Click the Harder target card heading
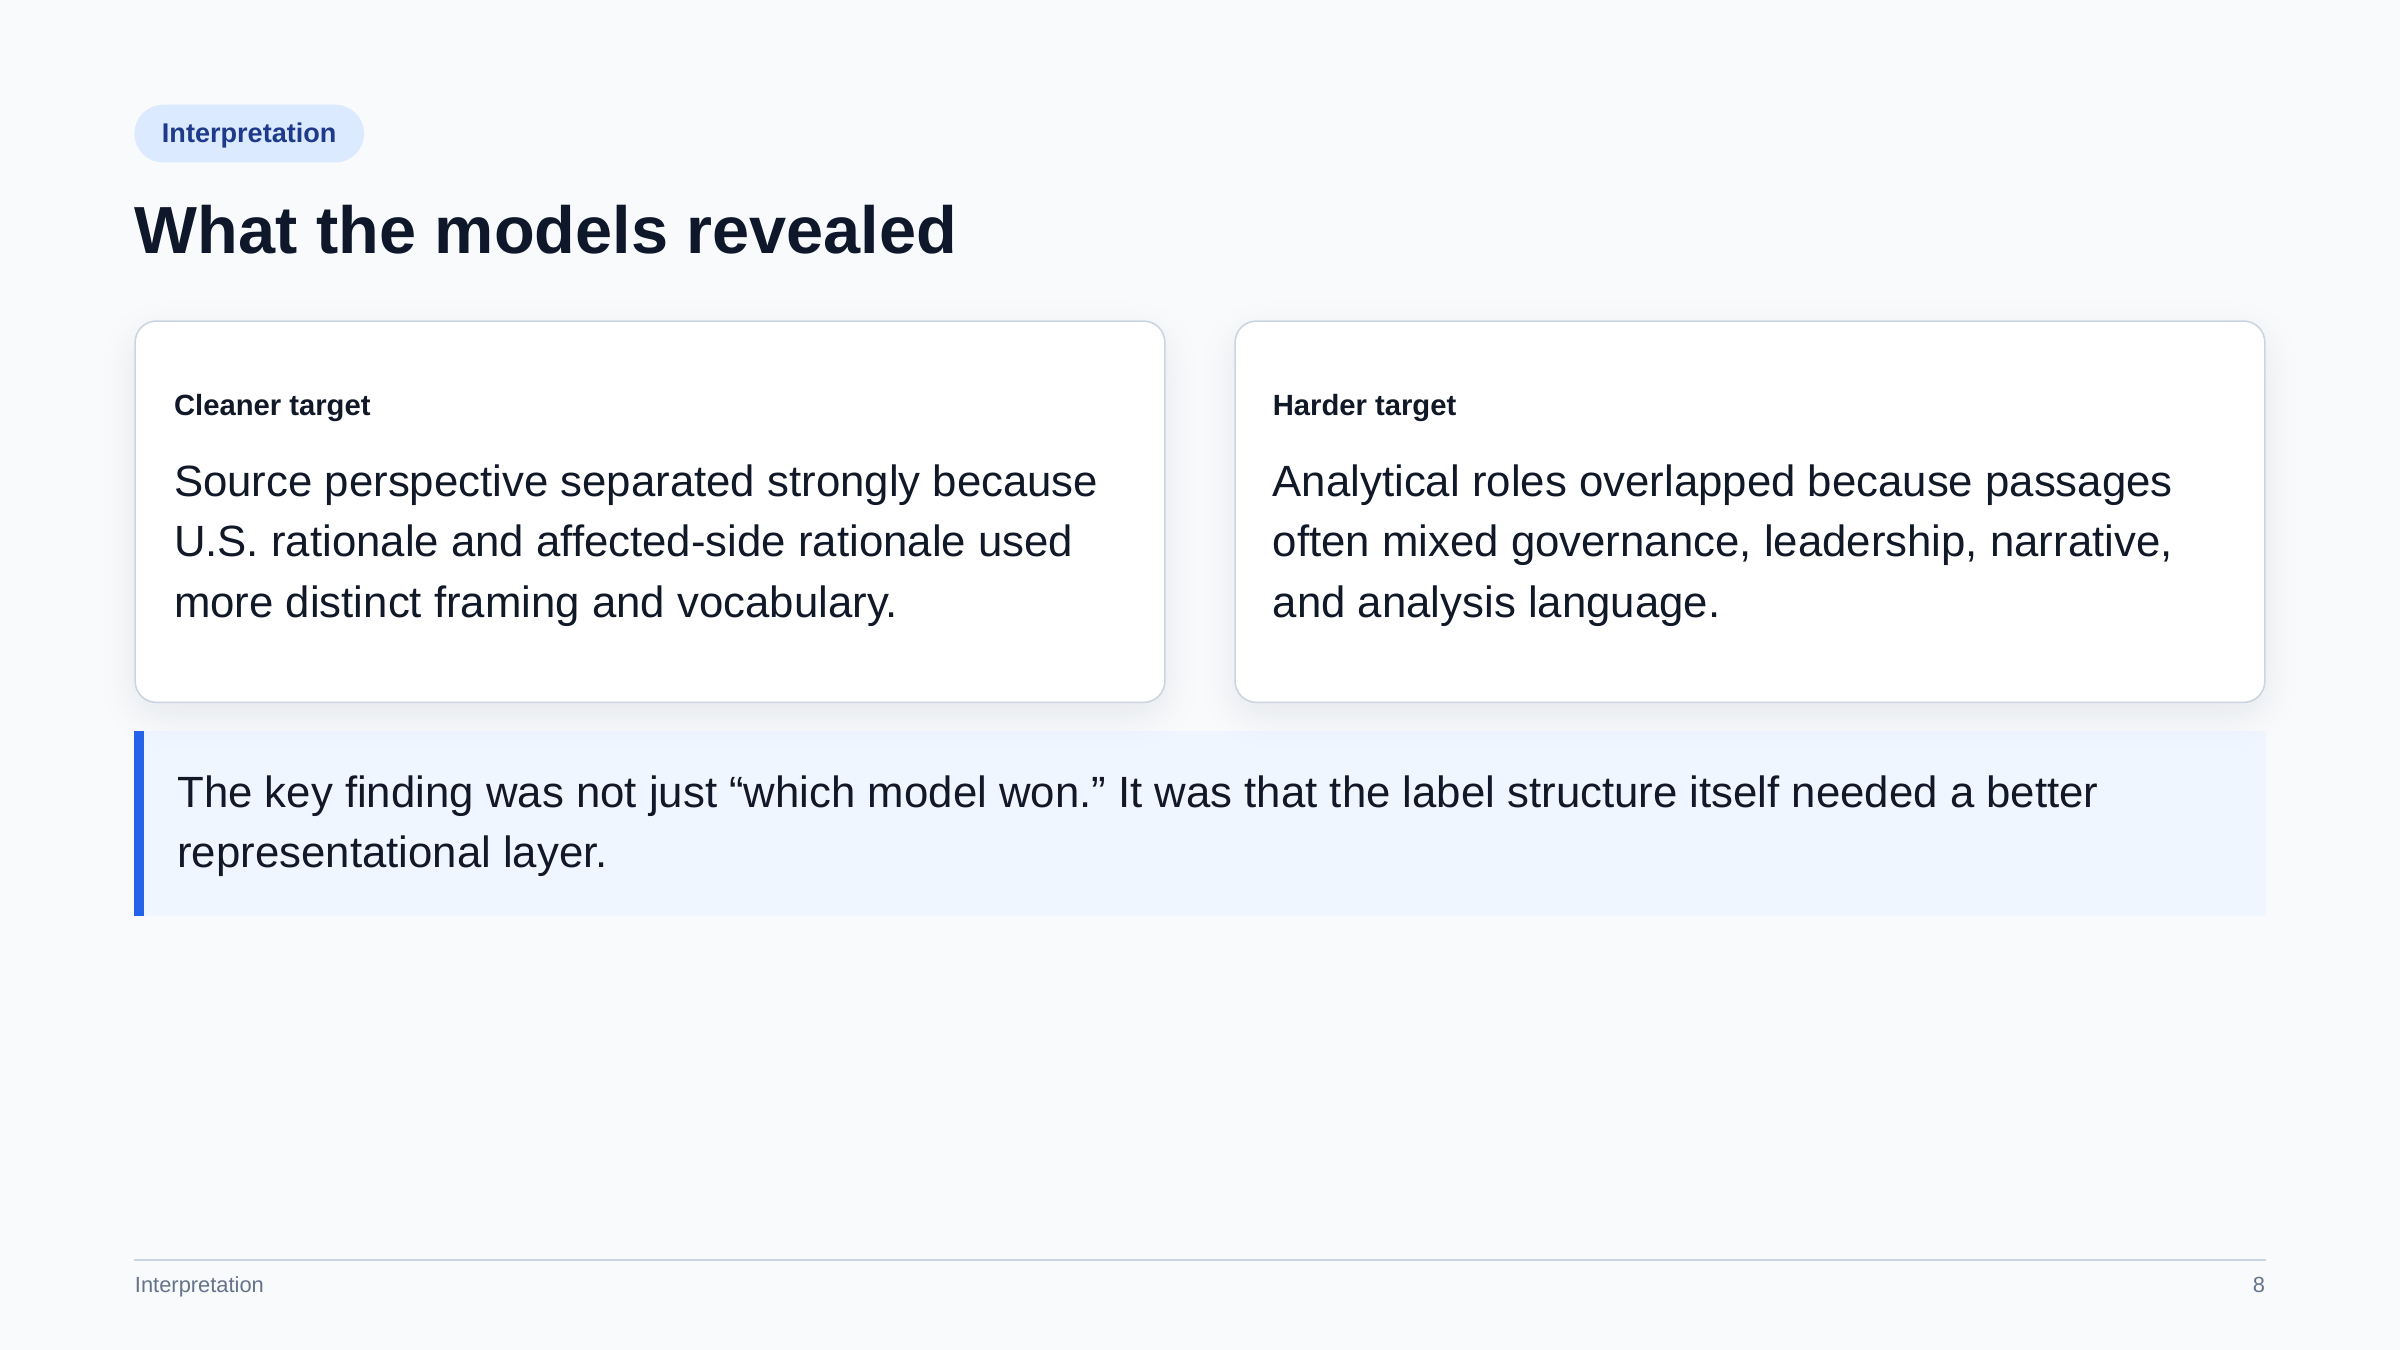2400x1350 pixels. 1364,405
